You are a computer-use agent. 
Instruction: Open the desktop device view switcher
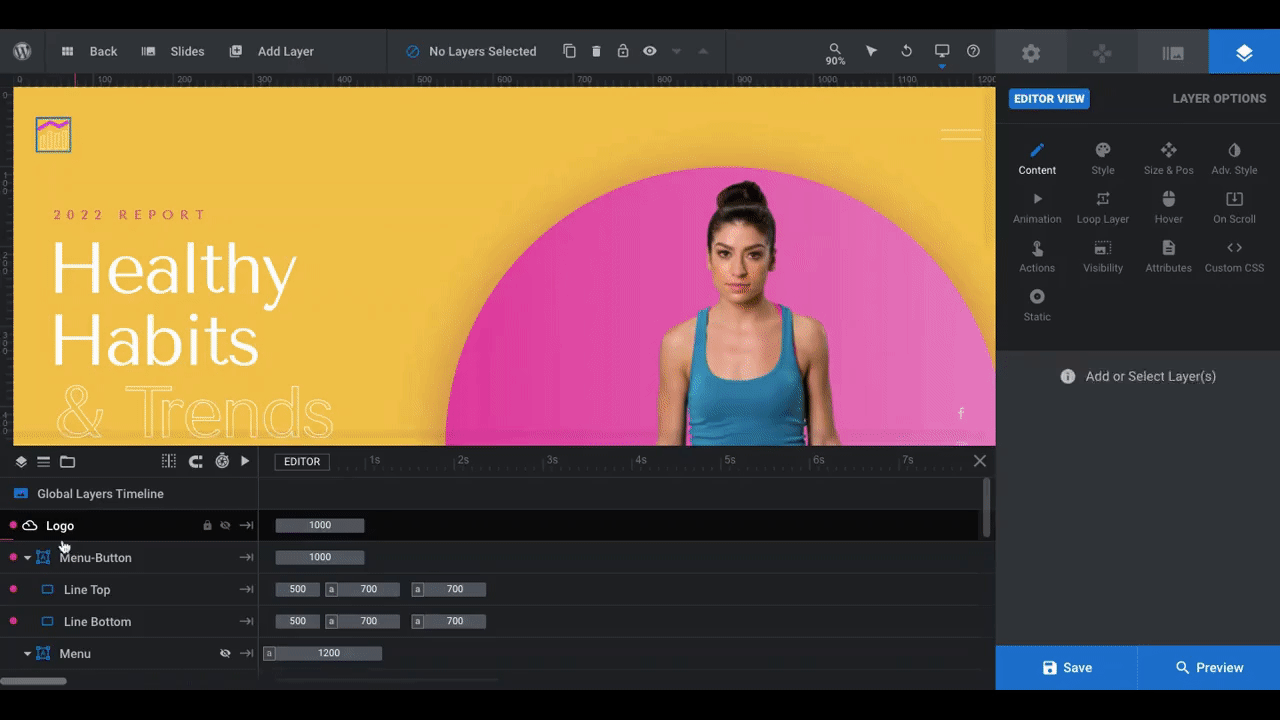[942, 53]
